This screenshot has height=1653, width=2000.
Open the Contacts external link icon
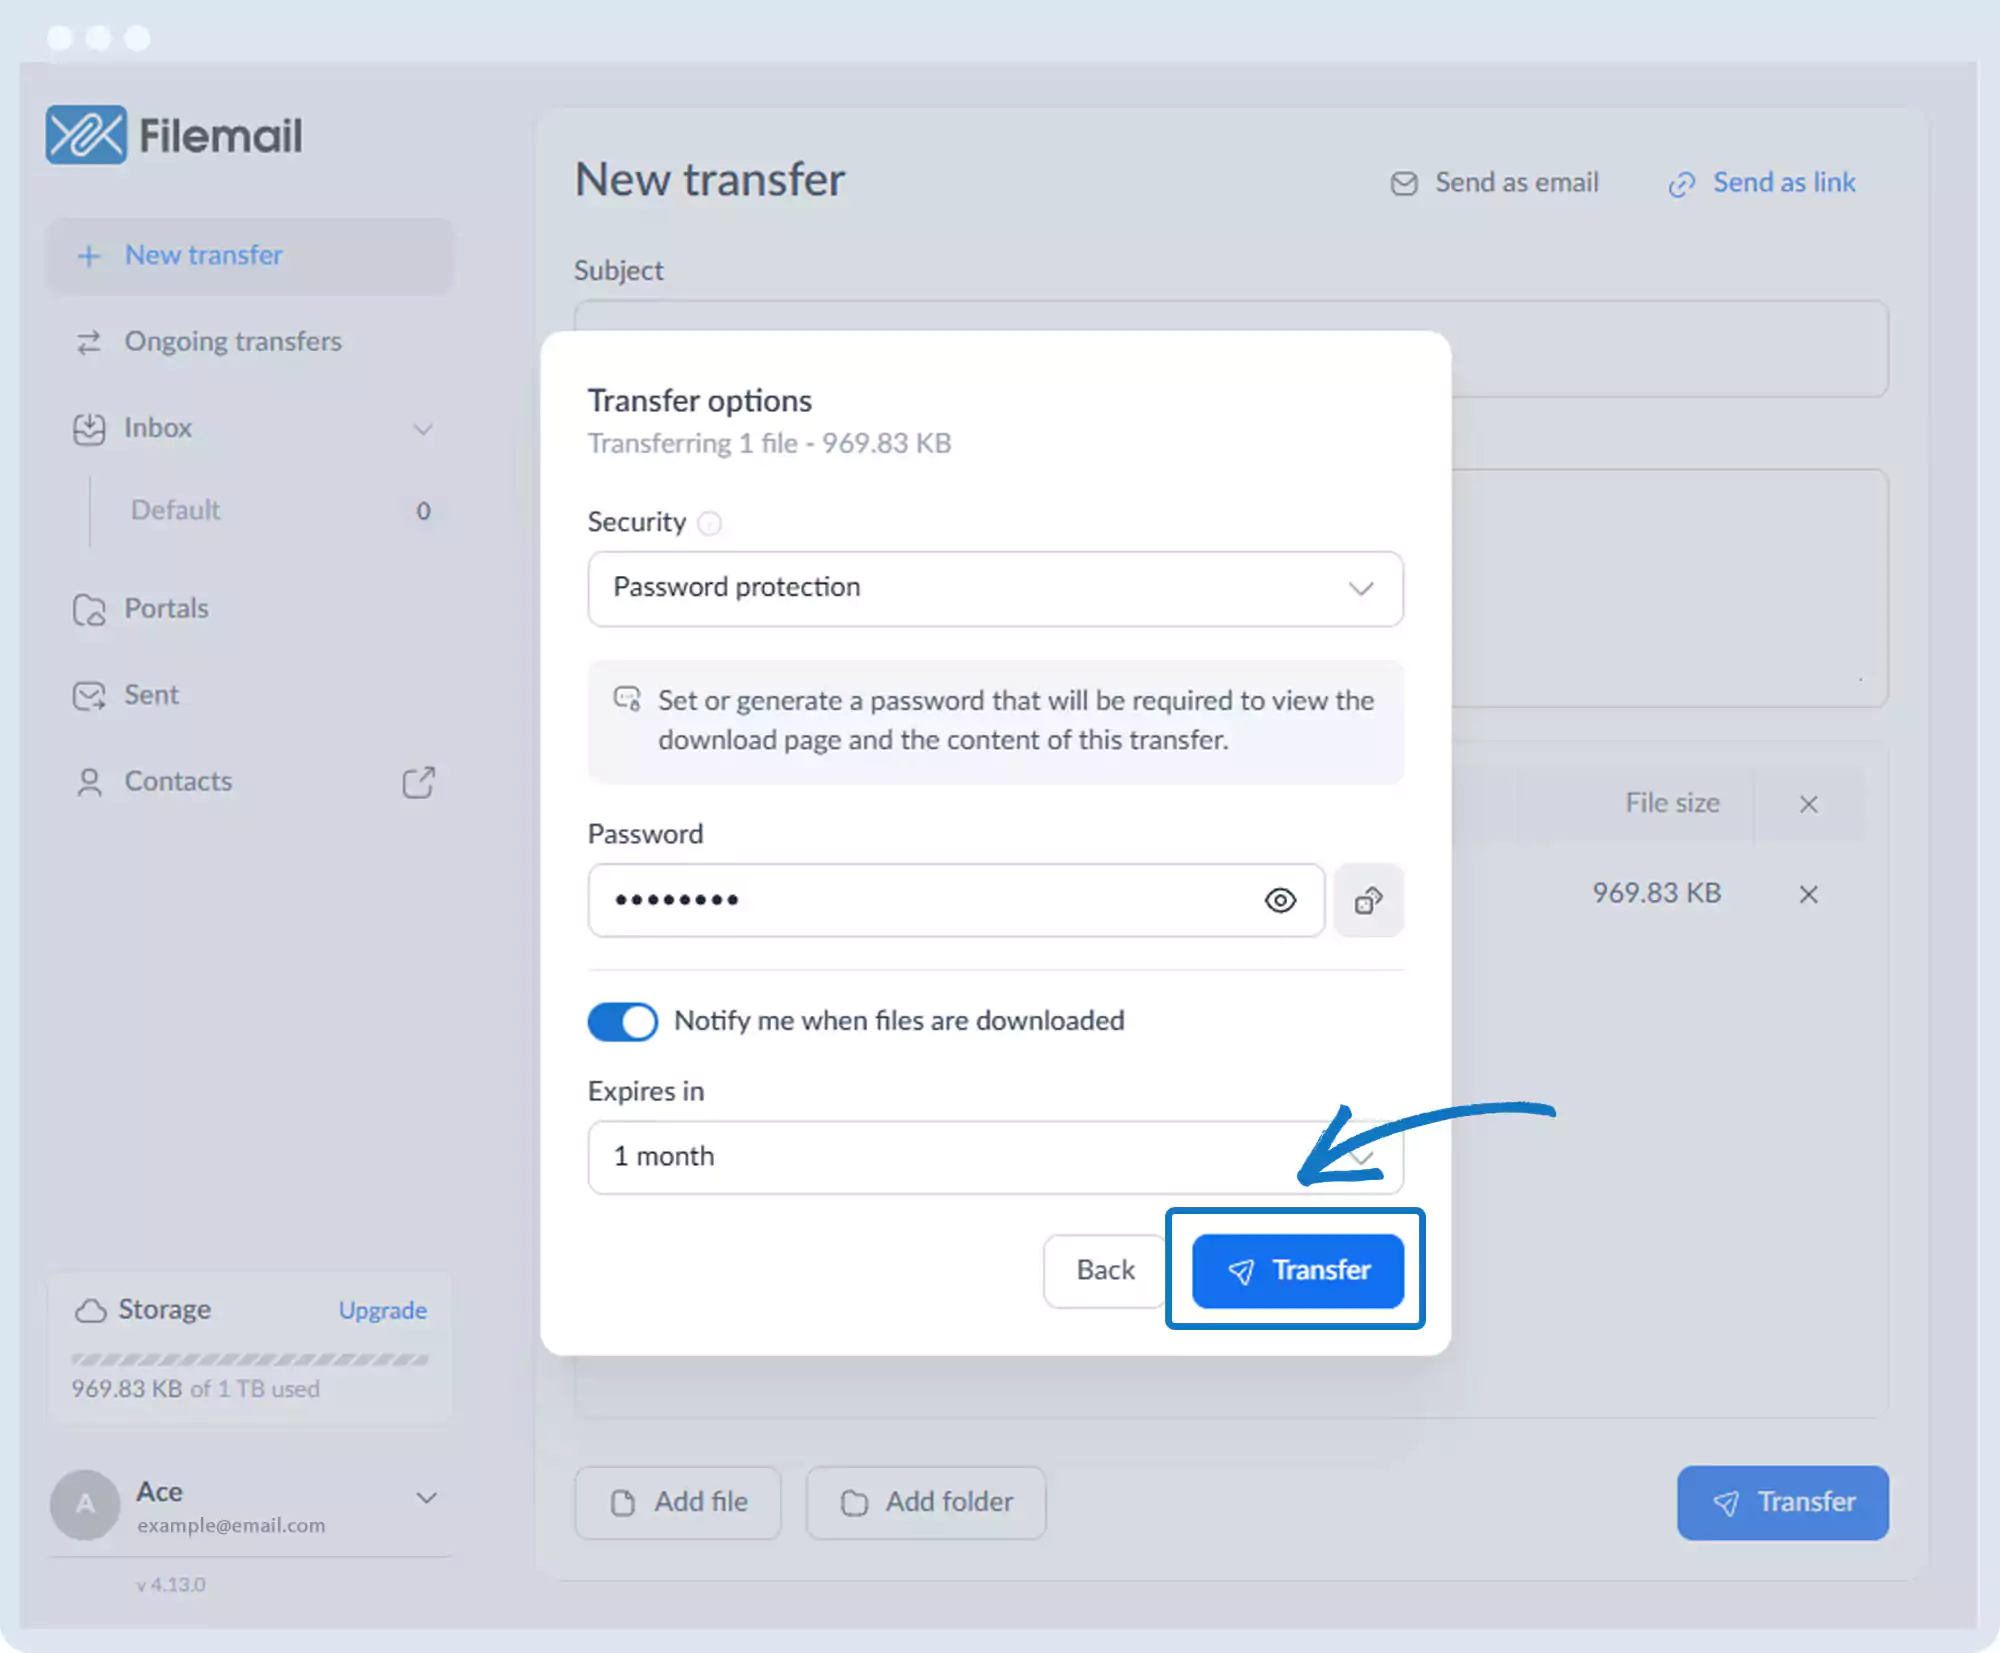tap(418, 782)
